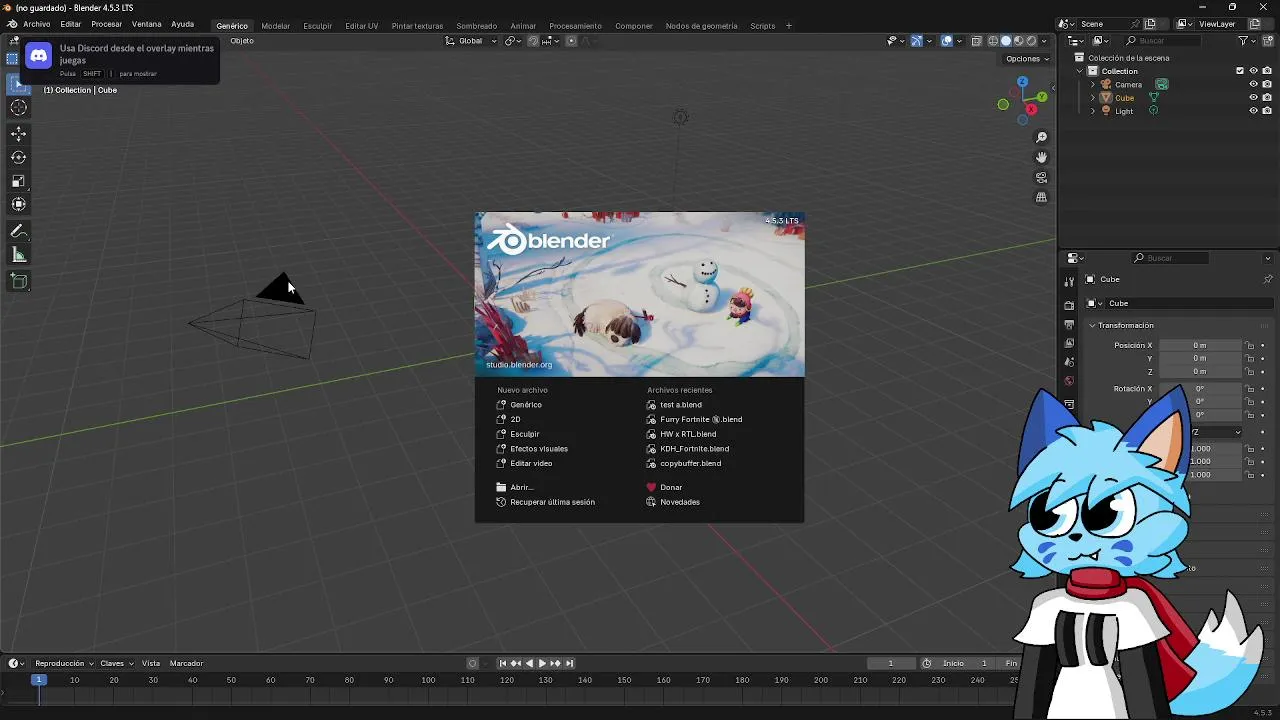
Task: Click the zoom view magnifier icon
Action: (x=1041, y=137)
